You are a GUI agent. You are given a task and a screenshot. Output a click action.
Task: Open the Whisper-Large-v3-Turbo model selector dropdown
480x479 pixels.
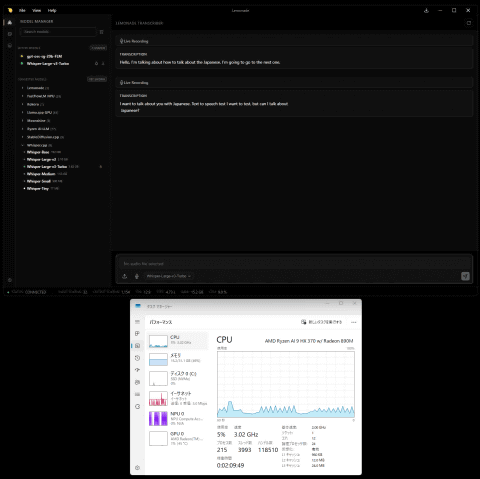click(169, 276)
